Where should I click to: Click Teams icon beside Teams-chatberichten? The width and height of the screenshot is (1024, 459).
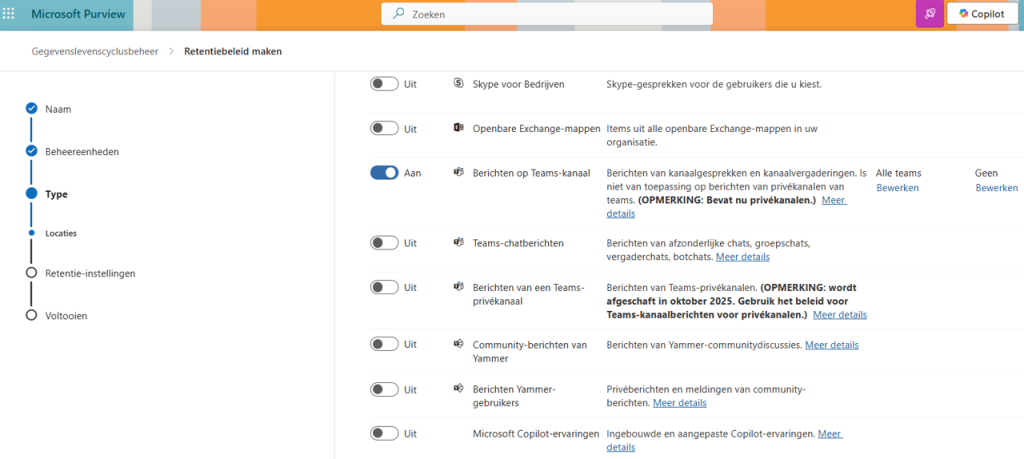(x=458, y=242)
